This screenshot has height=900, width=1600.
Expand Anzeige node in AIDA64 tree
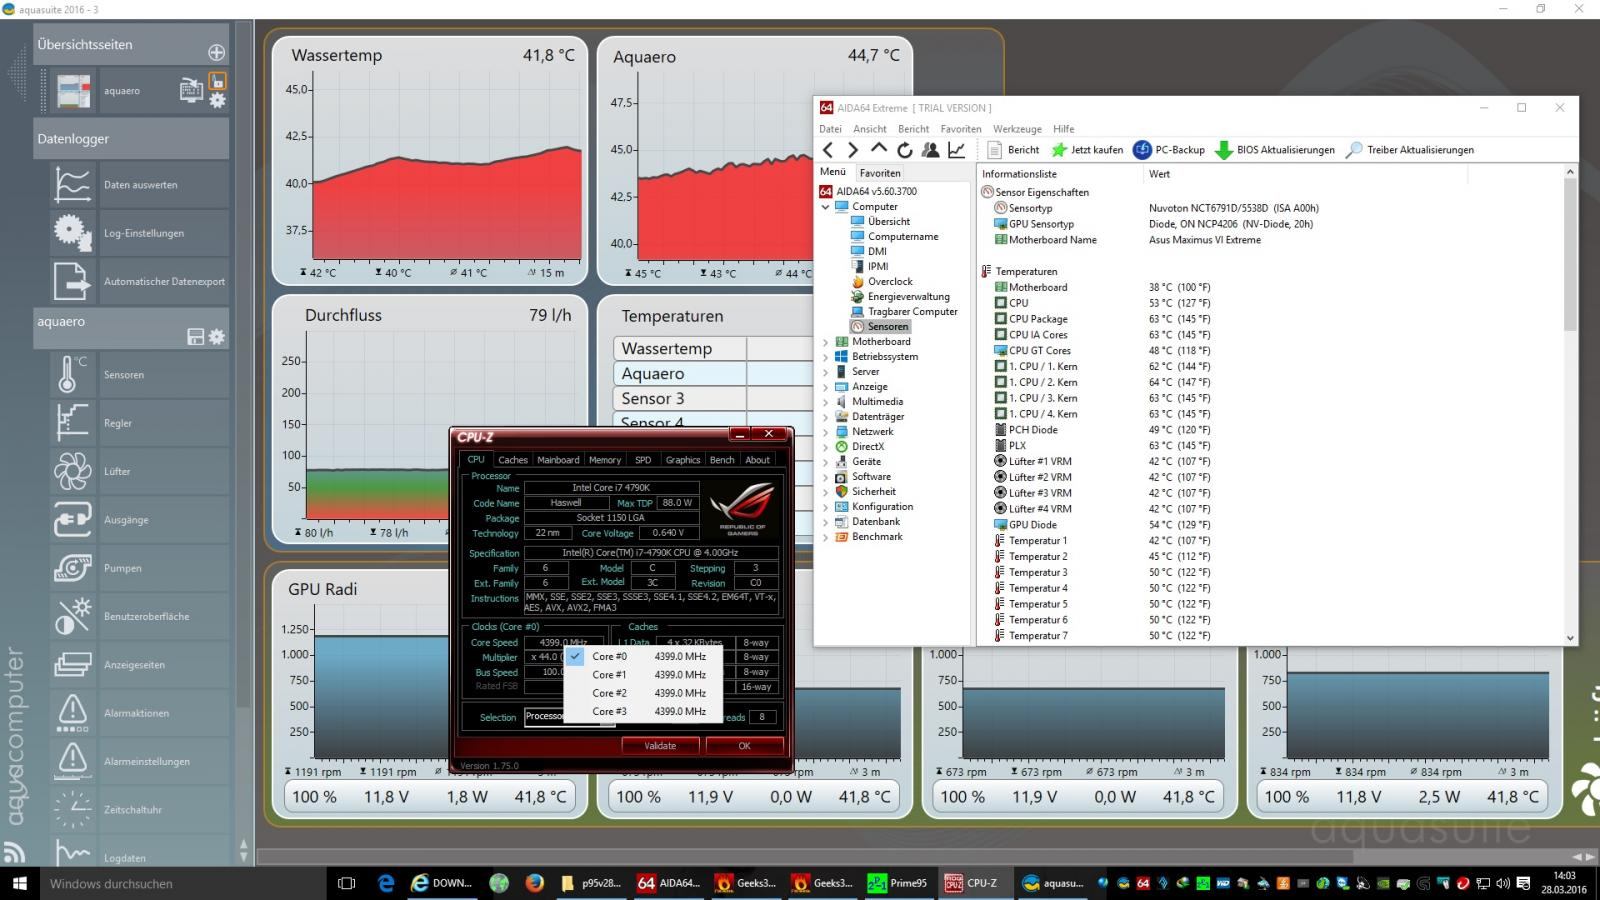click(x=826, y=387)
